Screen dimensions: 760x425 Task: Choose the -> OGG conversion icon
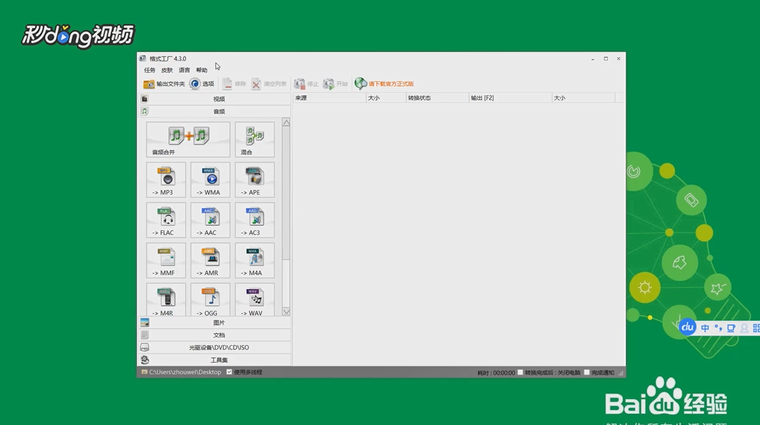(210, 300)
